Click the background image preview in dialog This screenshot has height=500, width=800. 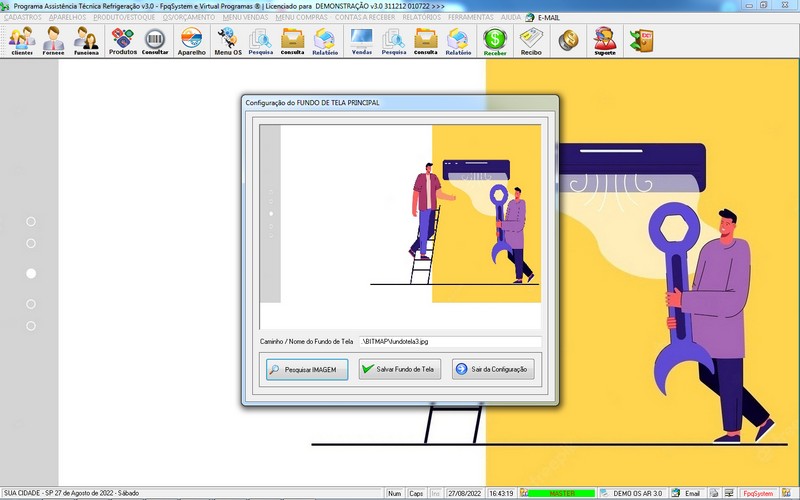point(401,227)
